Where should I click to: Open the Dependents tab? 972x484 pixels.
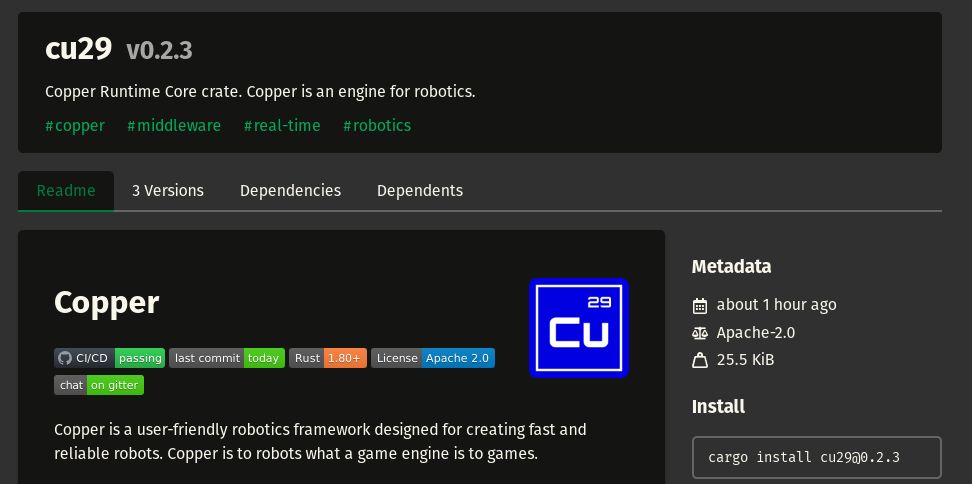tap(420, 191)
